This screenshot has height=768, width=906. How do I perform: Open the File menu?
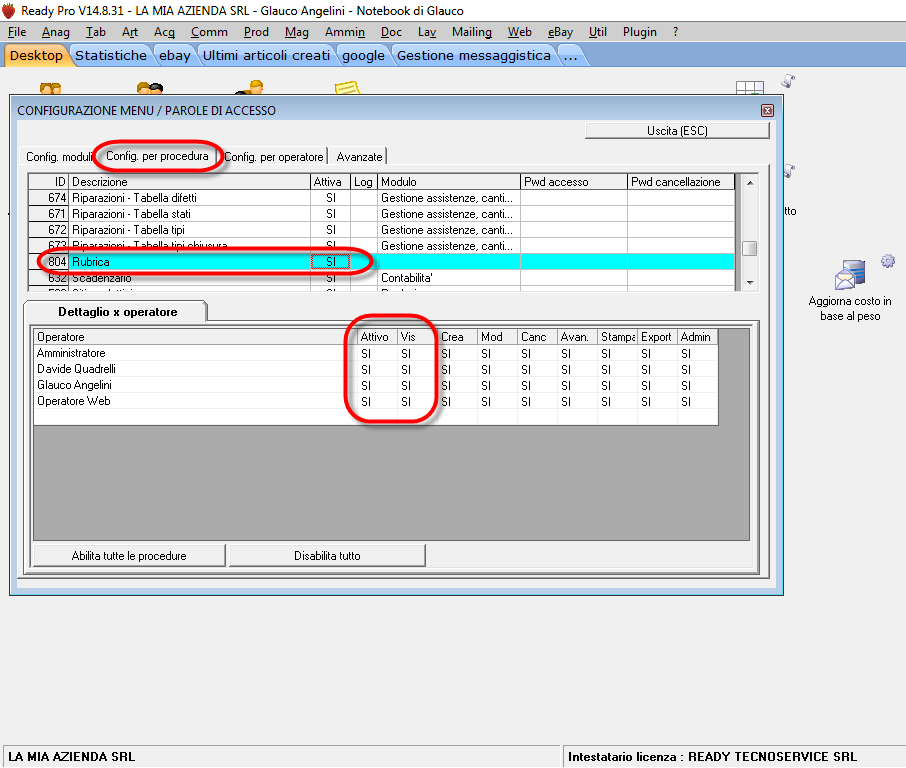[17, 32]
